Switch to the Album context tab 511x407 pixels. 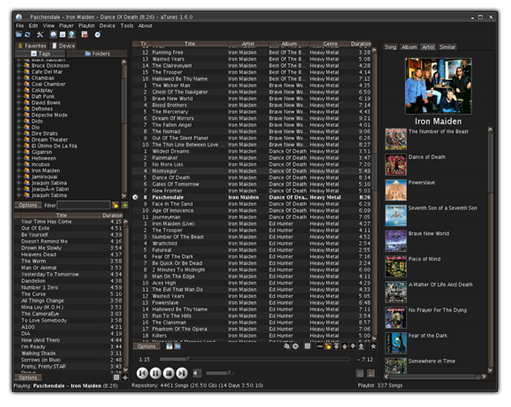(409, 47)
